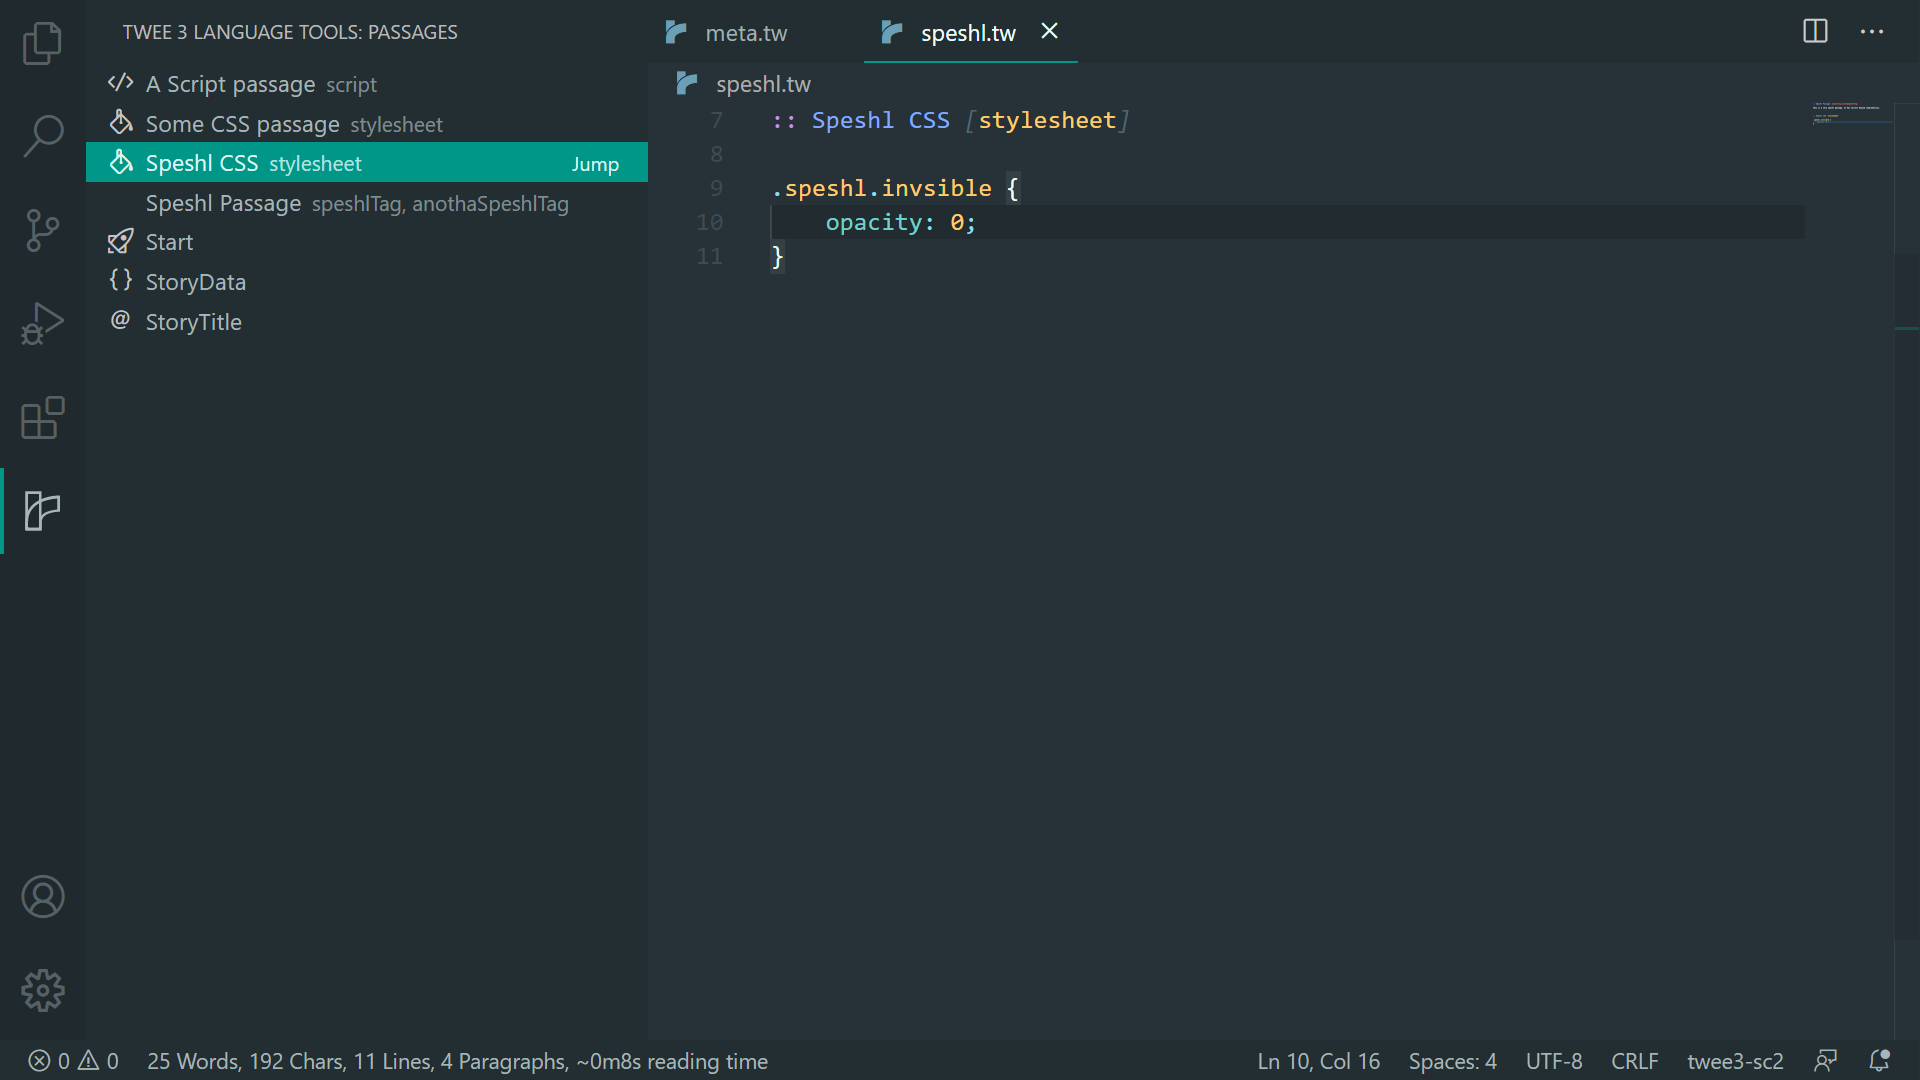This screenshot has height=1080, width=1920.
Task: Click the Jump button on Speshl CSS
Action: coord(595,164)
